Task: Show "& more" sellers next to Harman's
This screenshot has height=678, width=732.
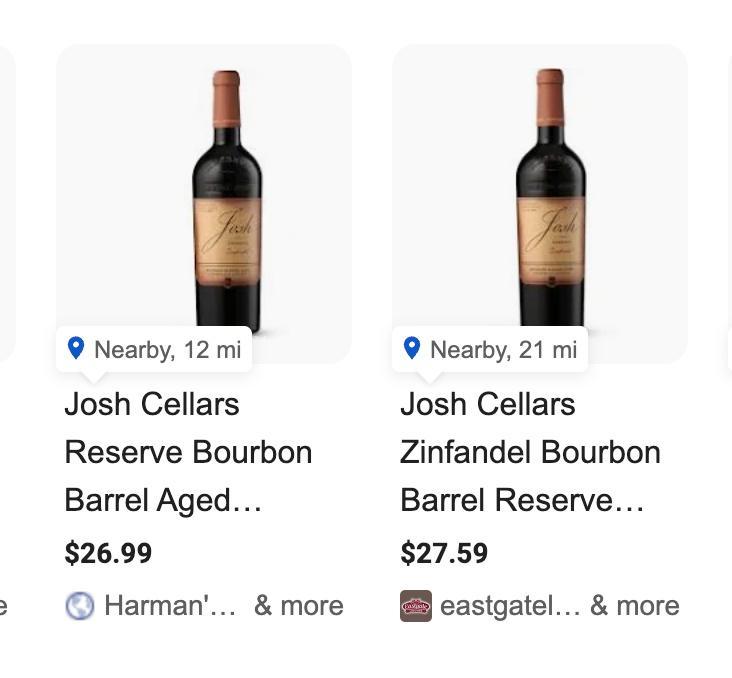Action: coord(298,606)
